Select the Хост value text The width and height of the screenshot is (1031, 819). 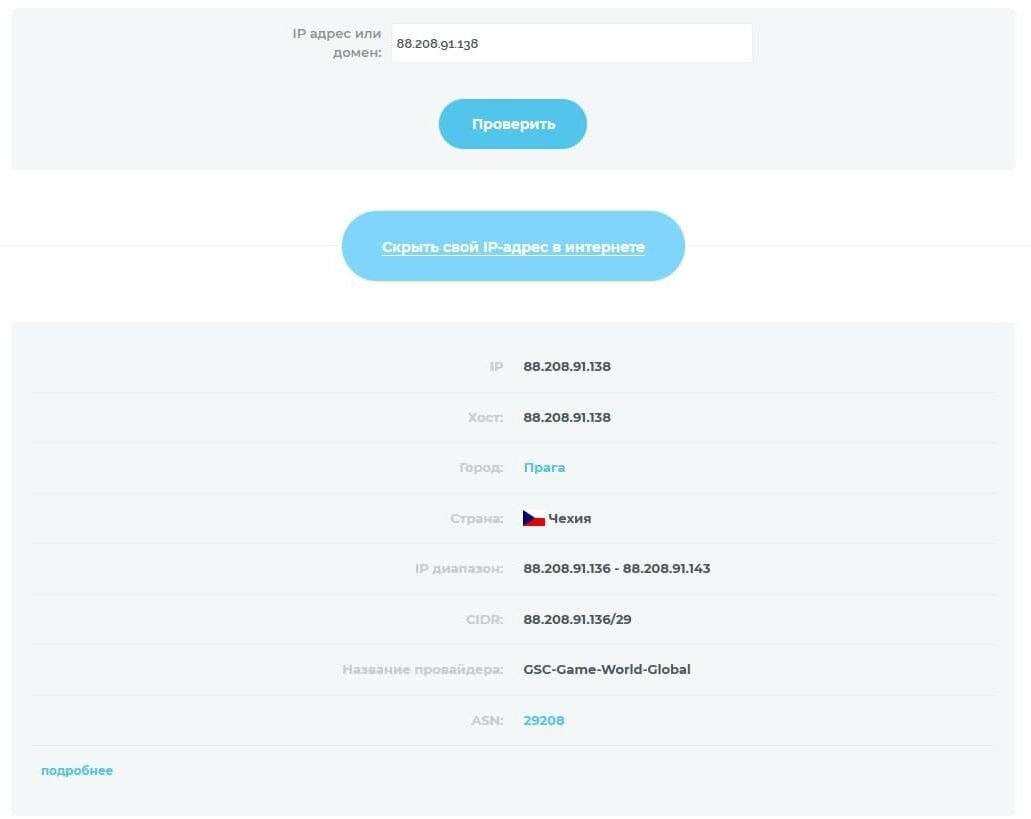coord(567,417)
